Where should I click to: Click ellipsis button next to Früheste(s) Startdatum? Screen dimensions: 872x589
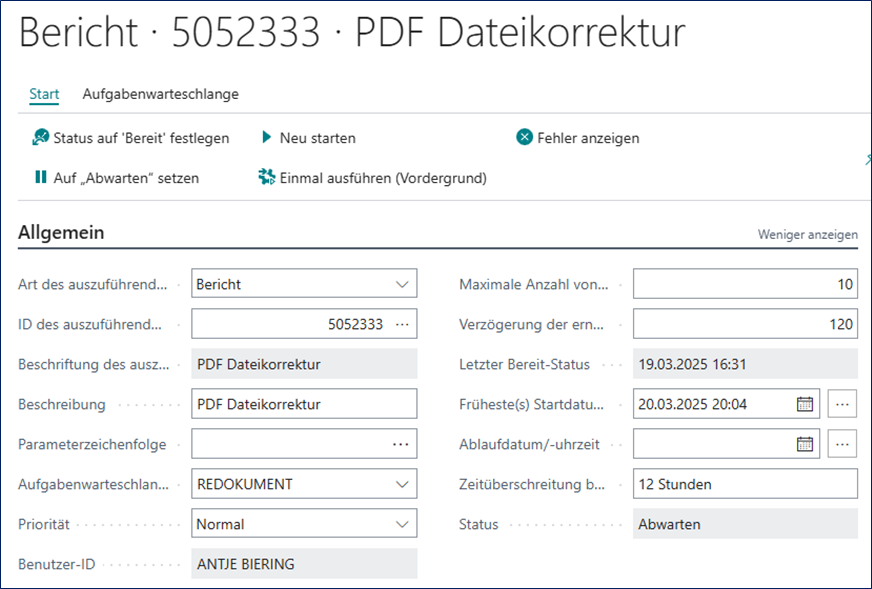(x=843, y=404)
